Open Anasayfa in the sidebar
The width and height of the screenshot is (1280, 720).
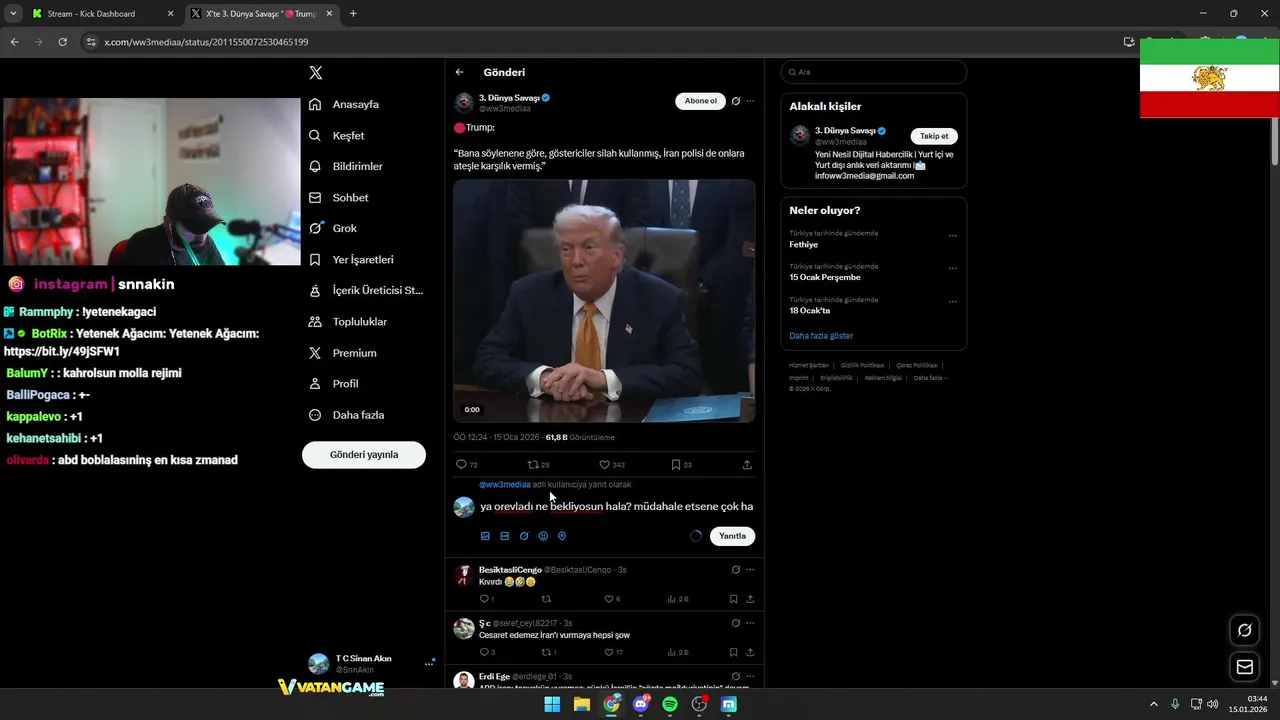344,104
